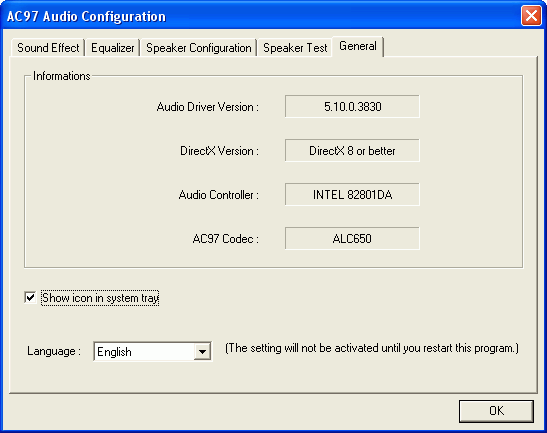The height and width of the screenshot is (433, 547).
Task: Switch to the Sound Effect tab
Action: click(x=48, y=48)
